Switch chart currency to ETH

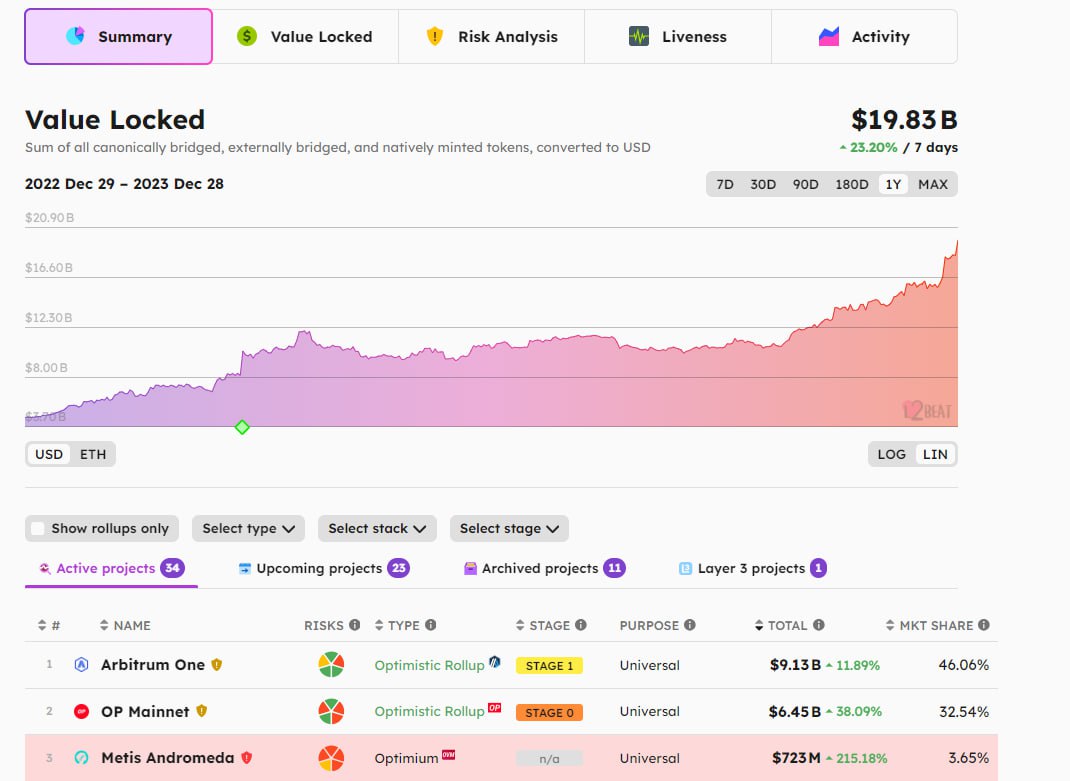click(x=93, y=455)
